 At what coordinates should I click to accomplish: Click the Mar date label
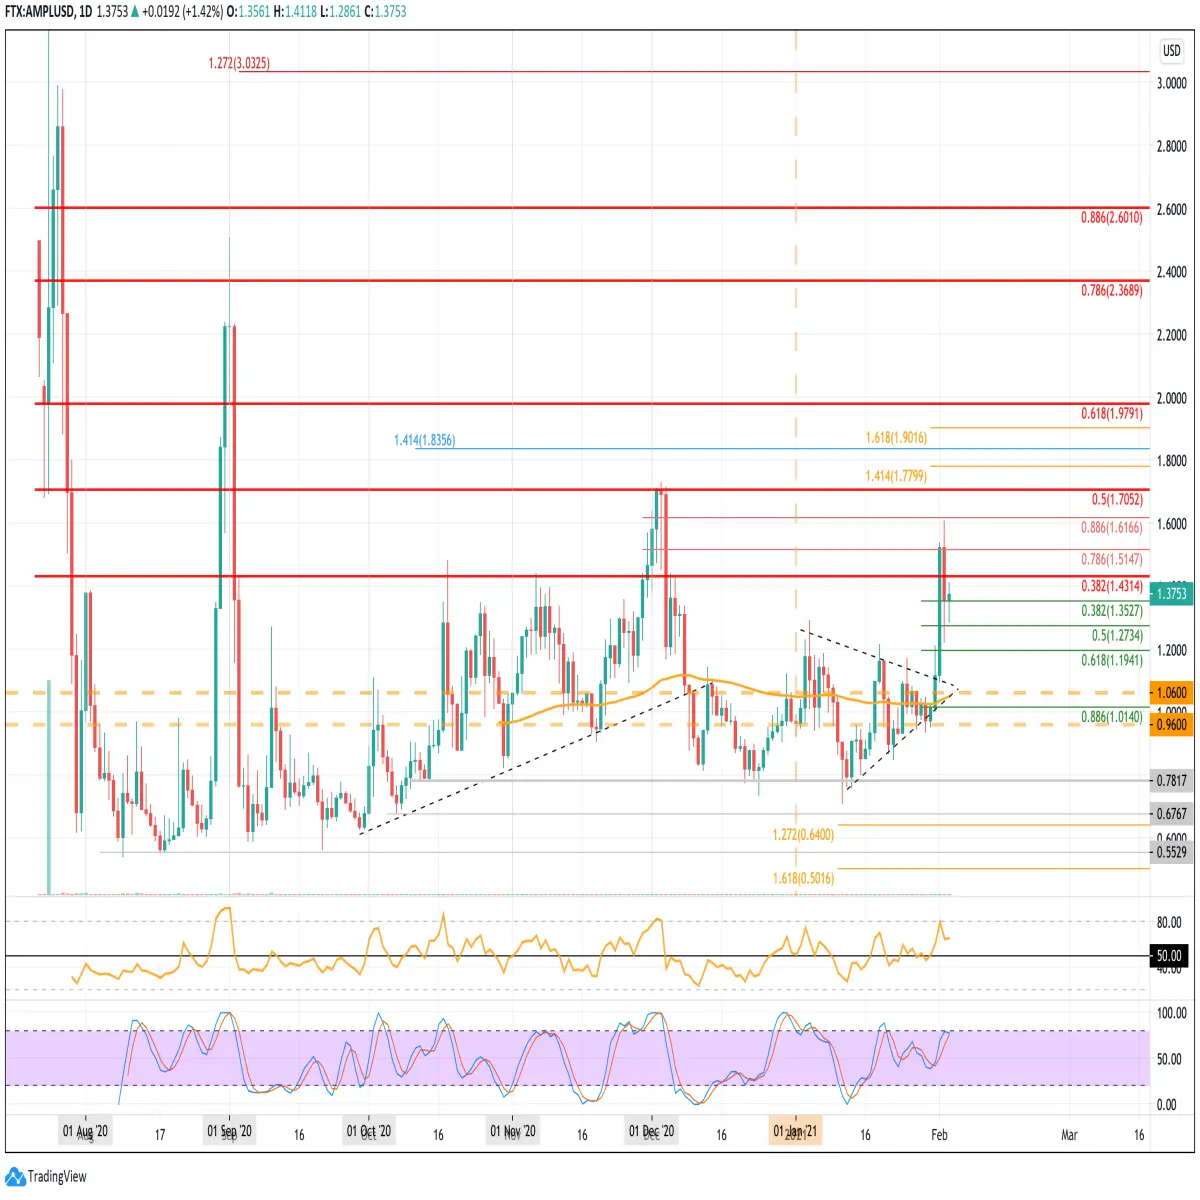[1069, 1134]
